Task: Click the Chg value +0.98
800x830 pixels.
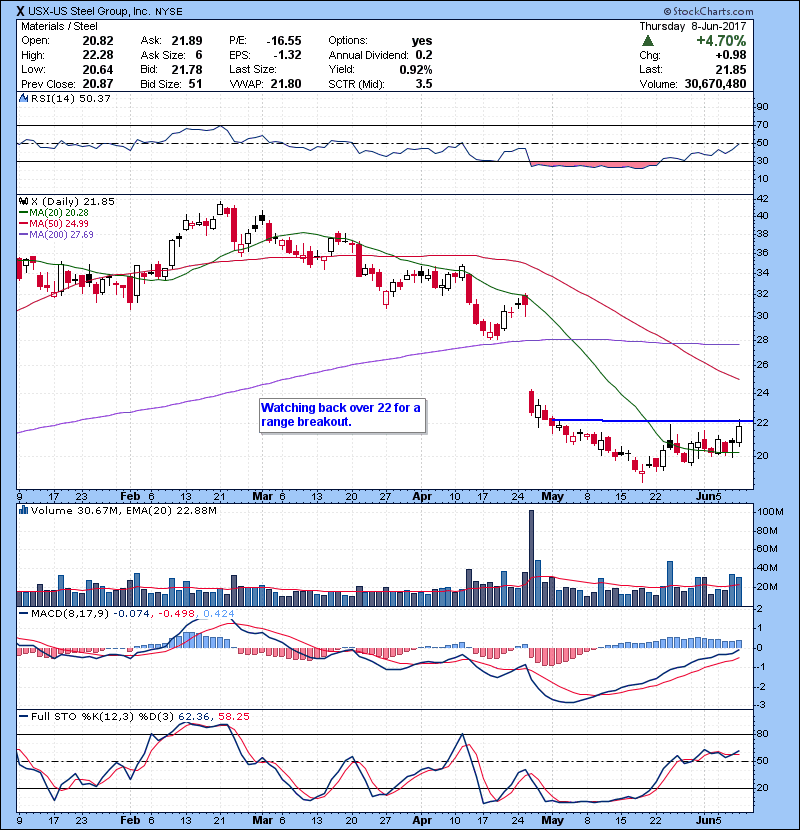Action: 731,55
